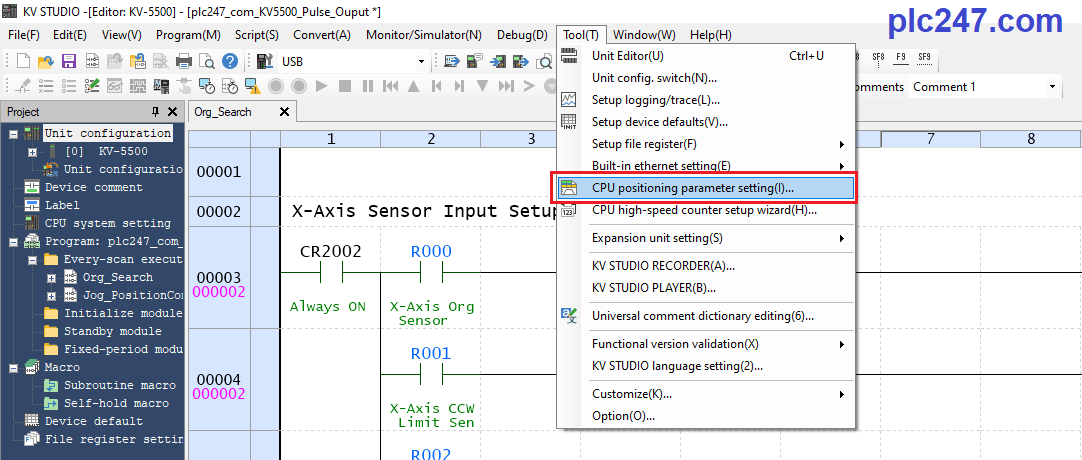Click the Pause button in the simulator toolbar
Screen dimensions: 1082x460
point(368,86)
